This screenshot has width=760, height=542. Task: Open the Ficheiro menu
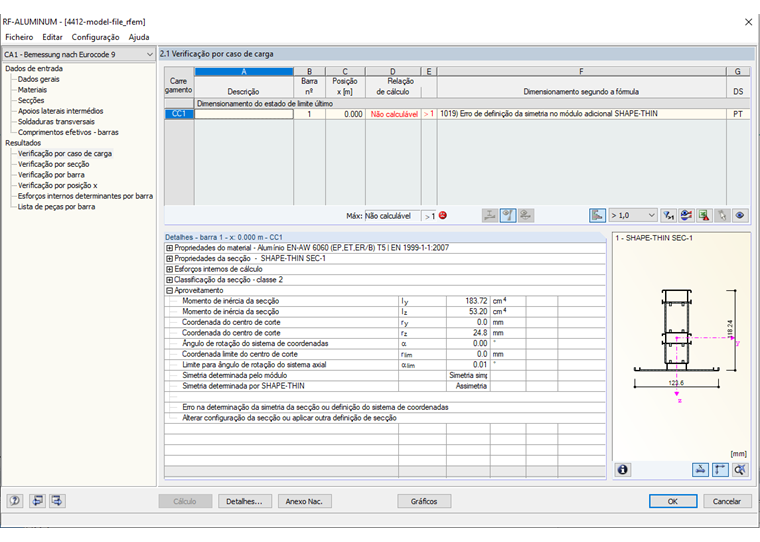[x=19, y=37]
